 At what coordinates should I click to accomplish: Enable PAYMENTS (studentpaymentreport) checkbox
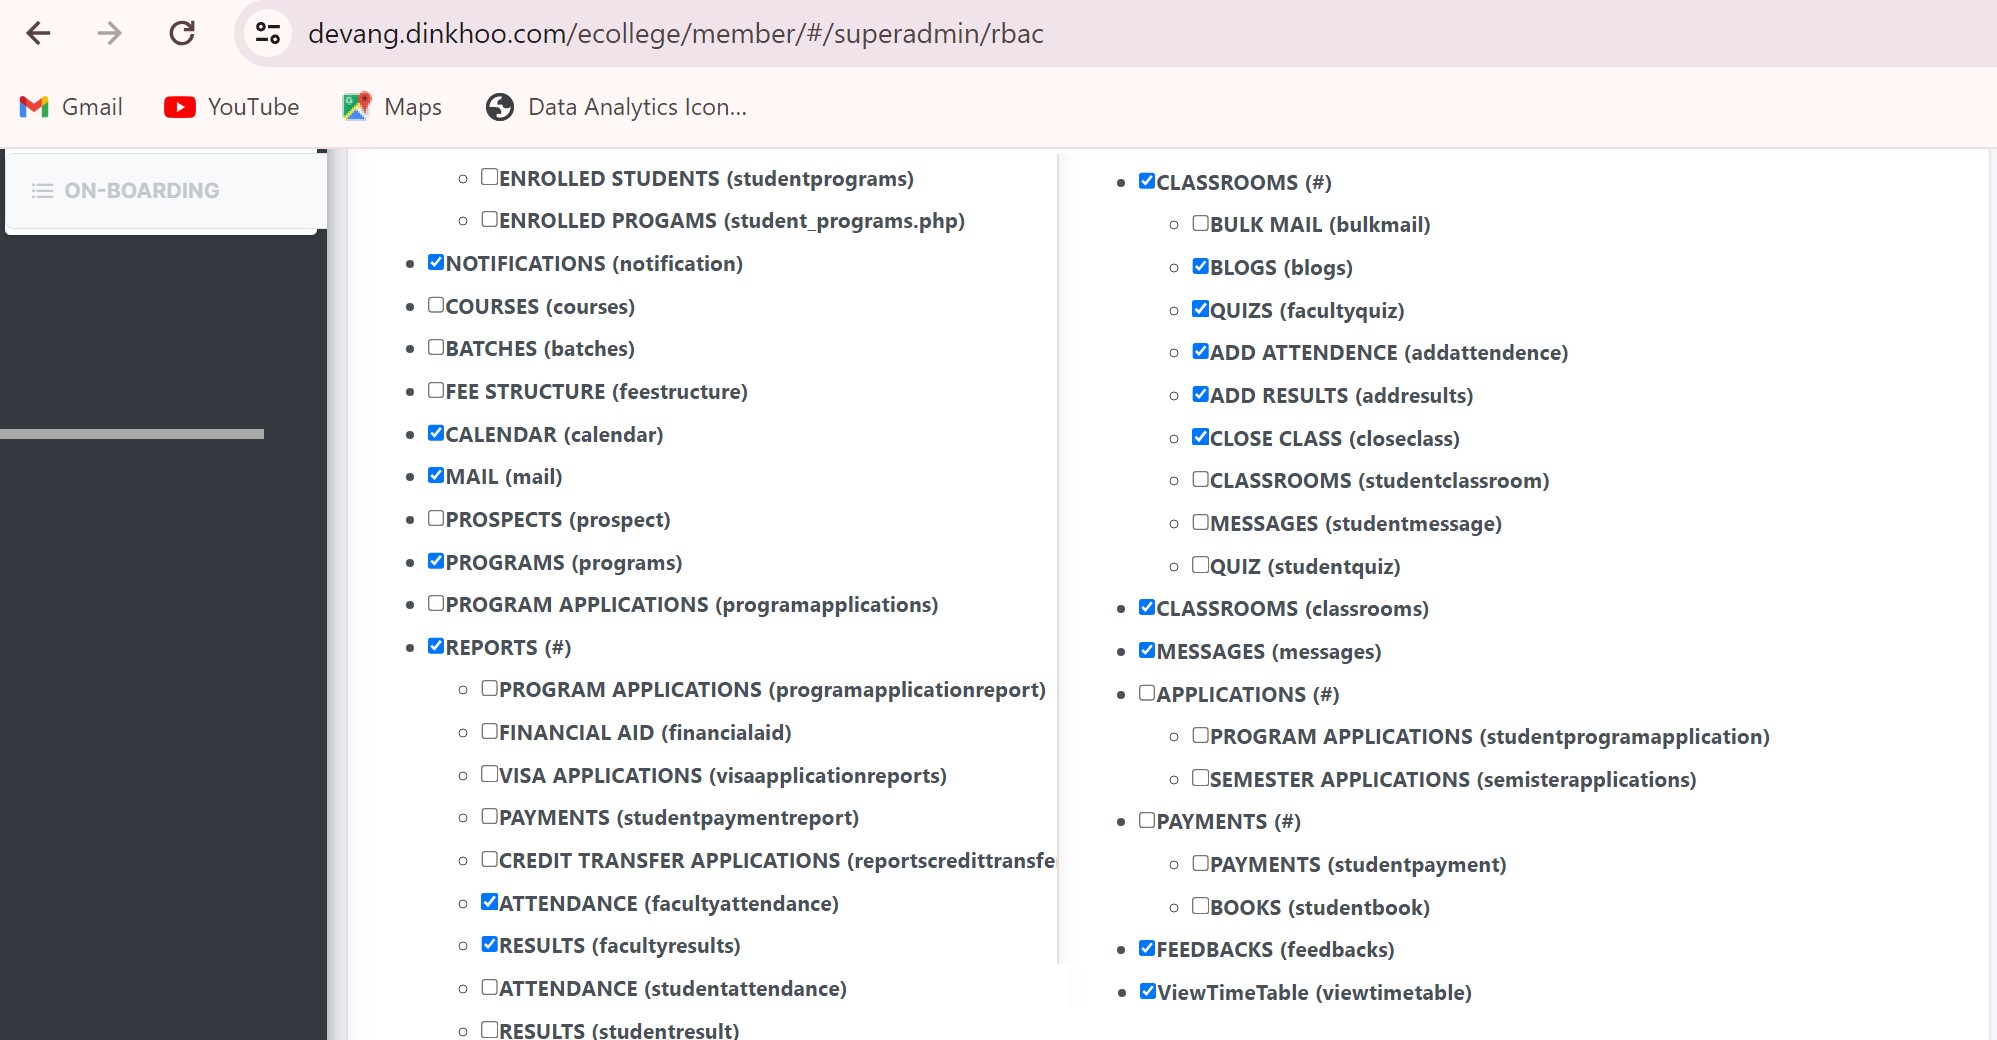click(490, 816)
